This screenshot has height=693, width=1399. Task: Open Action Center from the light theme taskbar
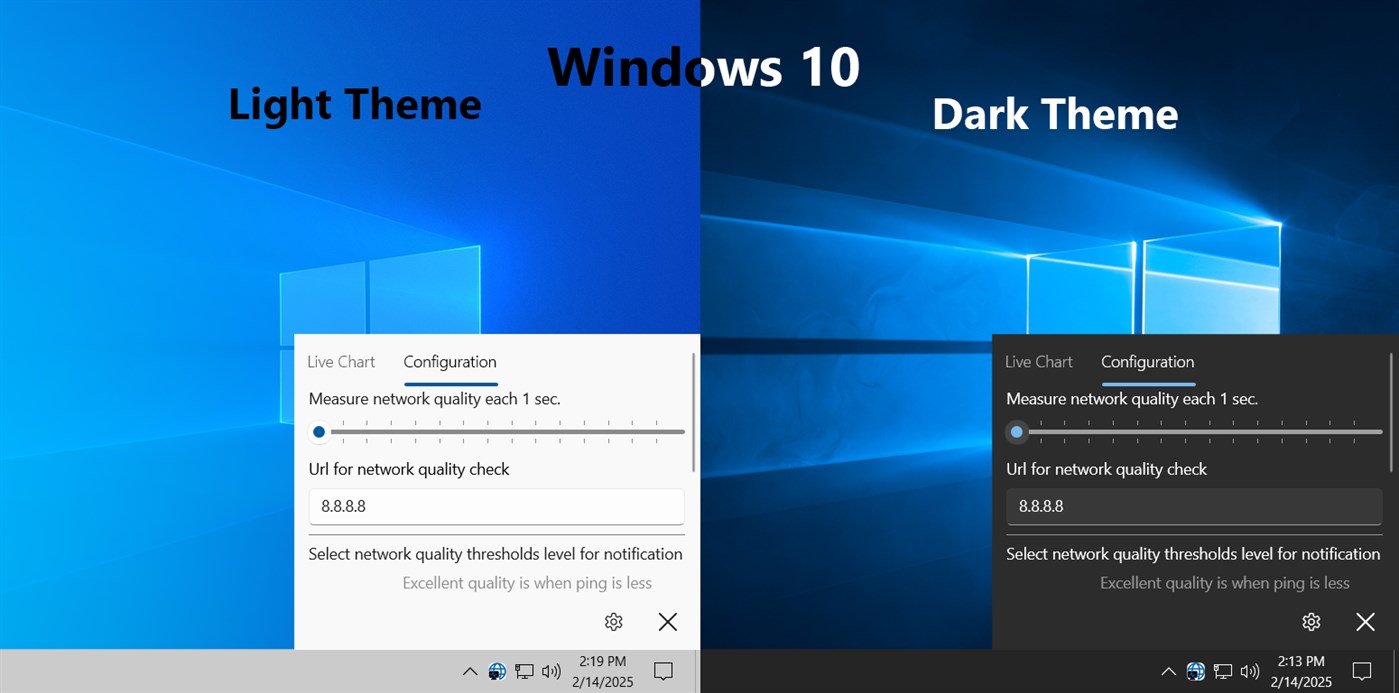coord(663,671)
